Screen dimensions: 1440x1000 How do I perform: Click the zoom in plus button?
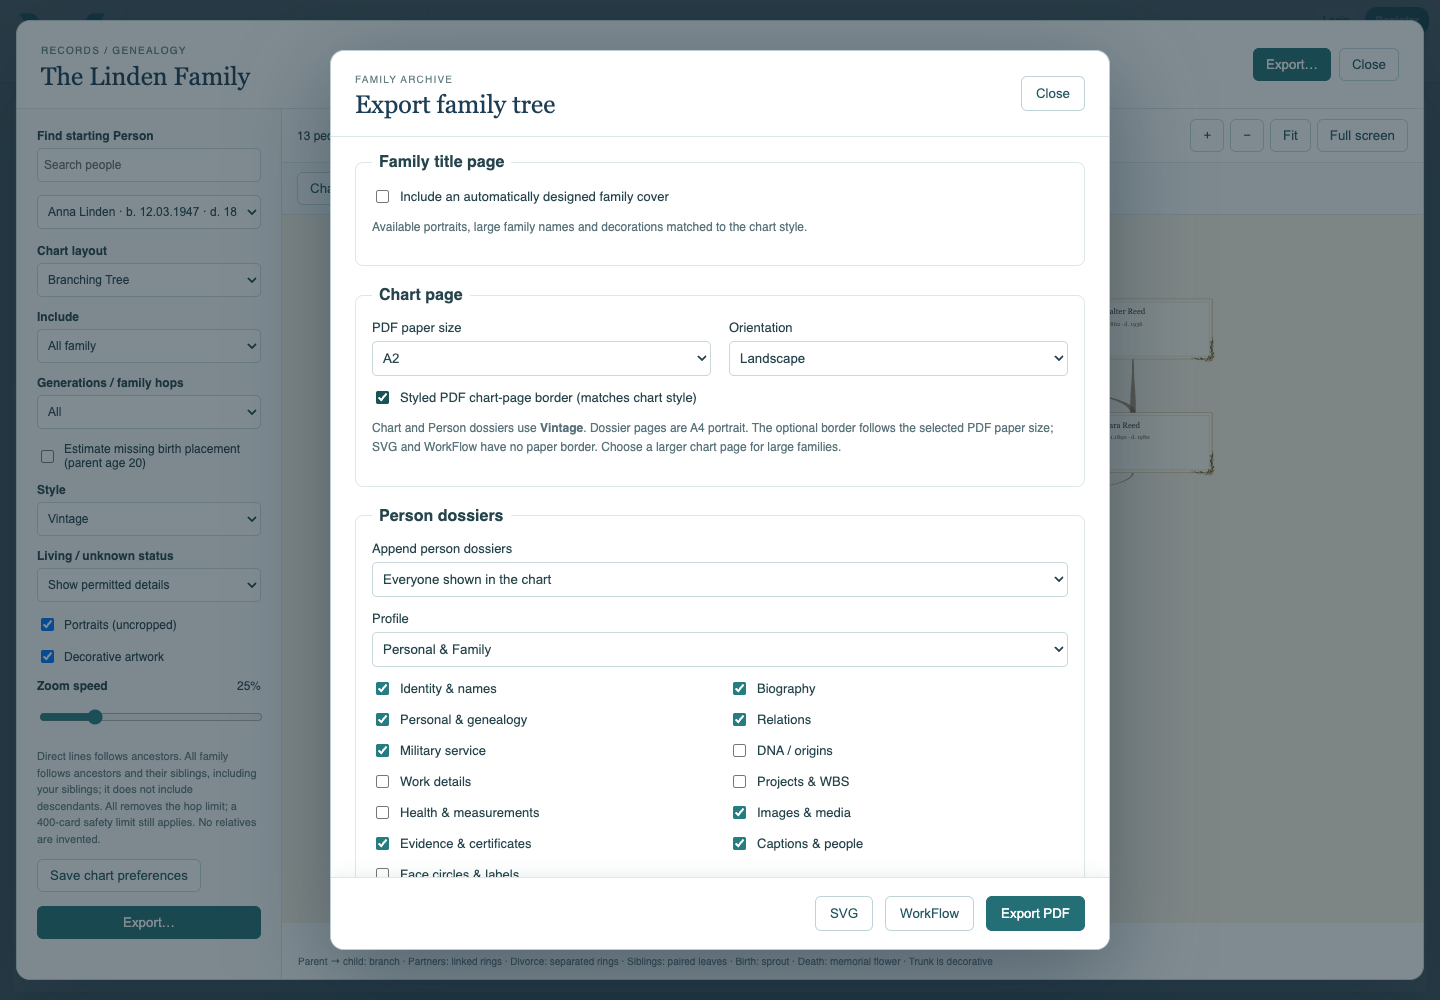pyautogui.click(x=1207, y=135)
